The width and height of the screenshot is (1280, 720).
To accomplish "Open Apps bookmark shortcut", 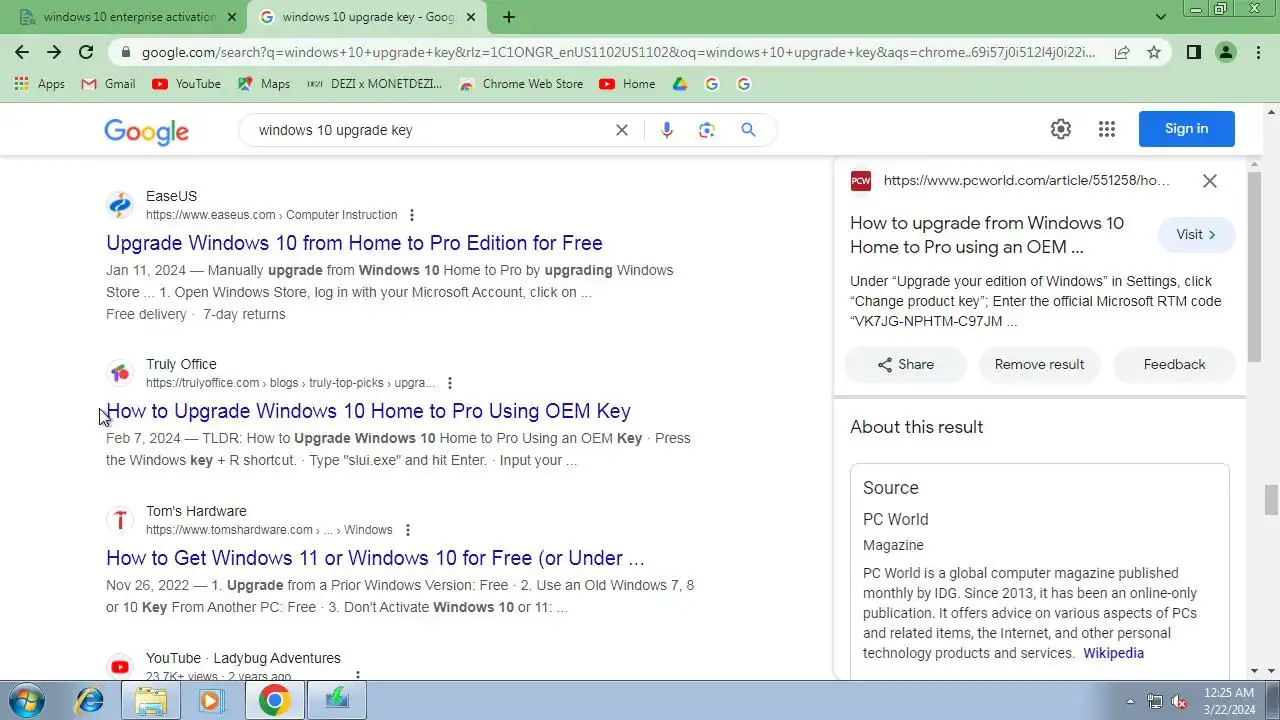I will click(x=40, y=84).
